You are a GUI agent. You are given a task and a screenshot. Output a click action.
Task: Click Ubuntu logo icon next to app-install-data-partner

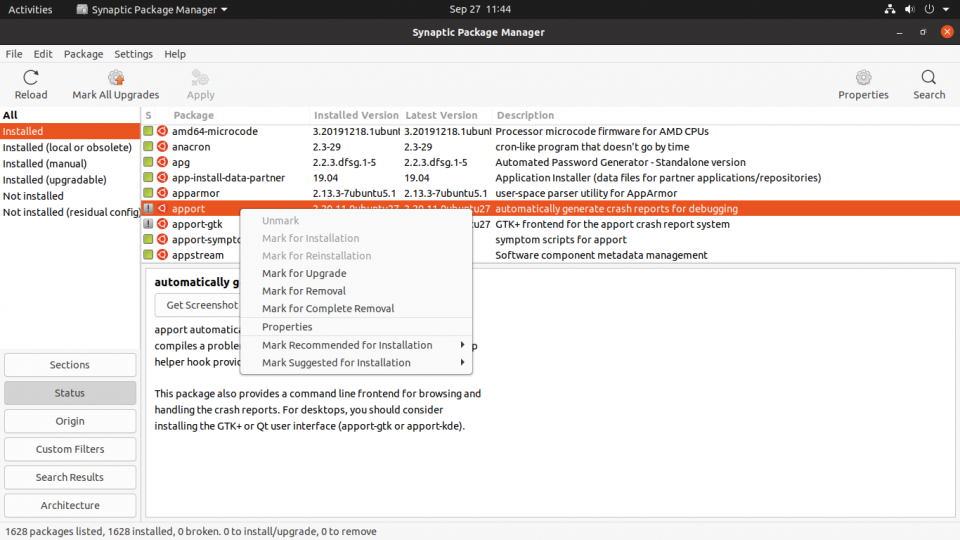(162, 178)
